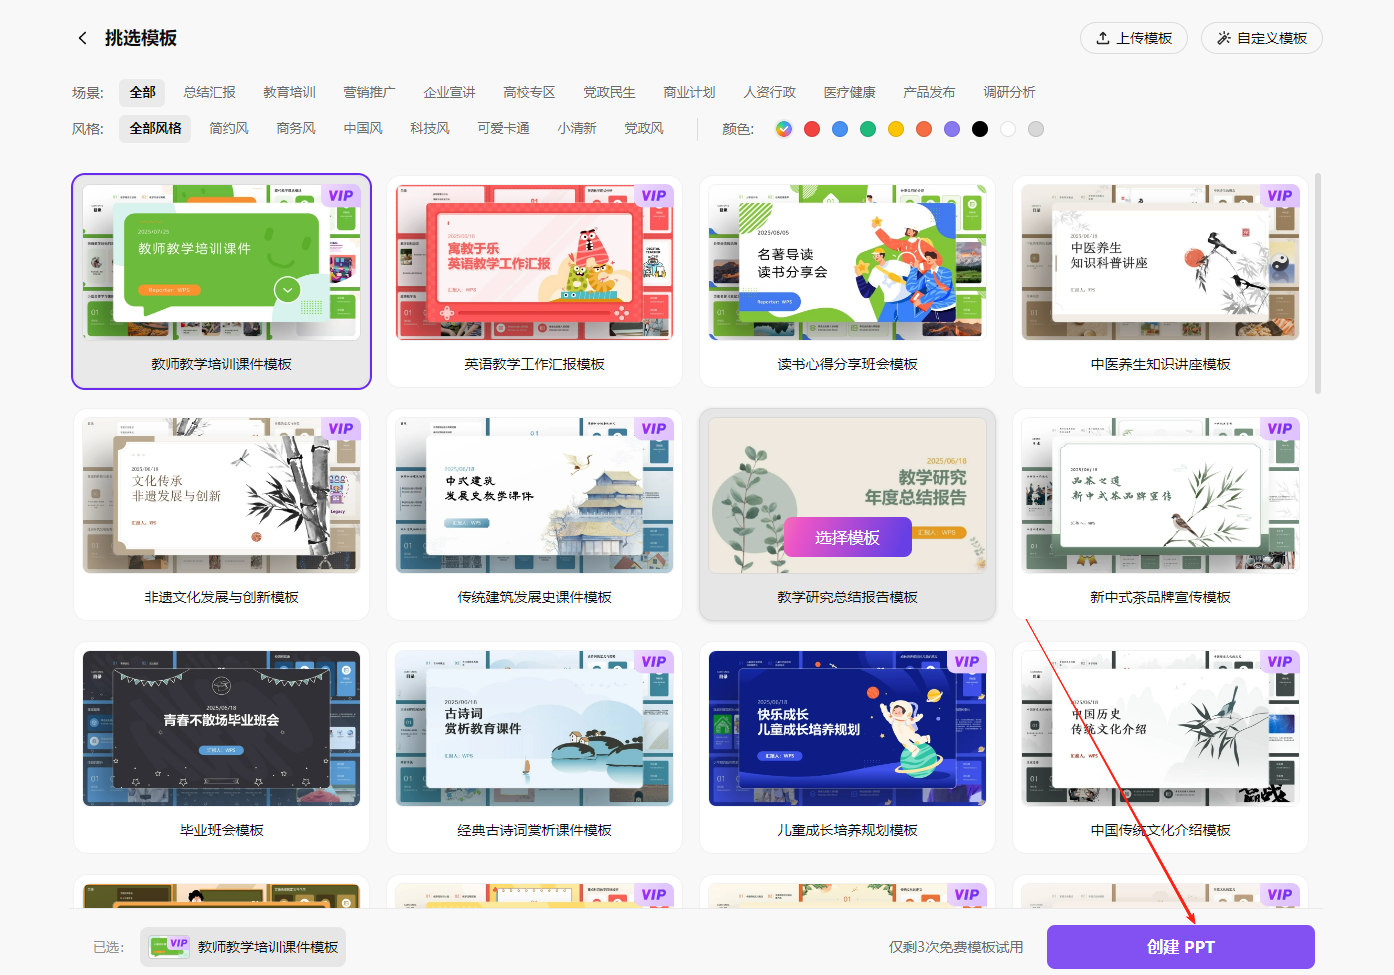Click the VIP badge on 英语教学工作汇报模板
The width and height of the screenshot is (1394, 975).
(x=654, y=196)
